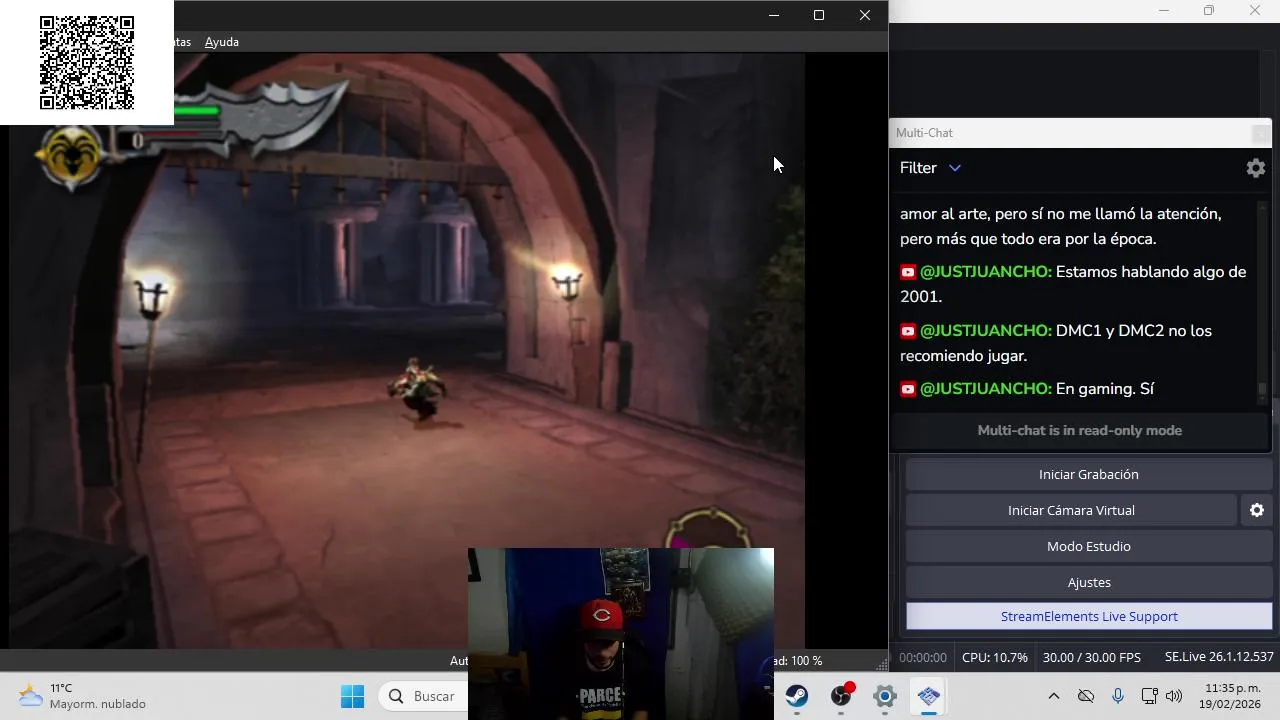Open network tray icon
The width and height of the screenshot is (1280, 720).
pyautogui.click(x=1149, y=696)
